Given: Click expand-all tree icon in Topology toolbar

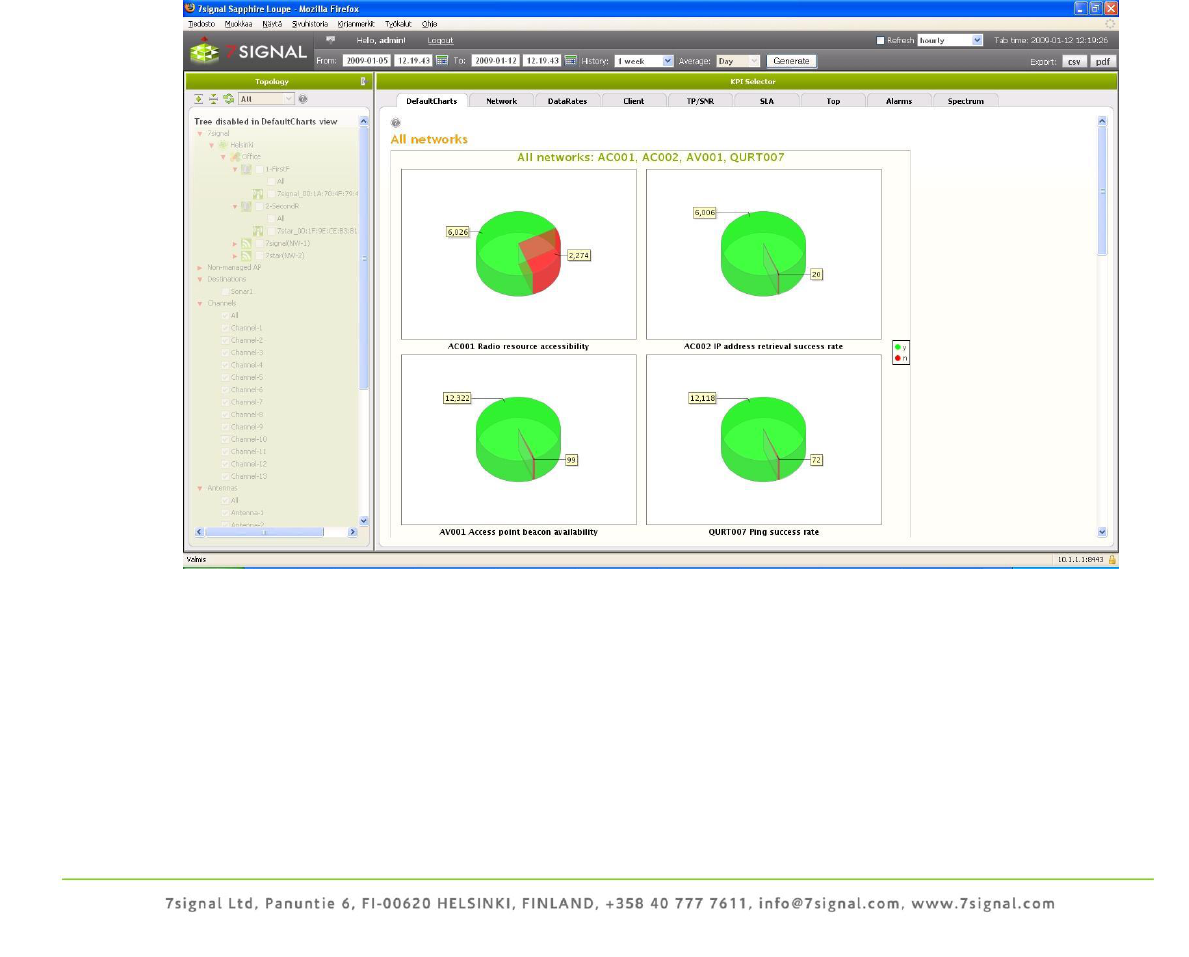Looking at the screenshot, I should (x=198, y=99).
